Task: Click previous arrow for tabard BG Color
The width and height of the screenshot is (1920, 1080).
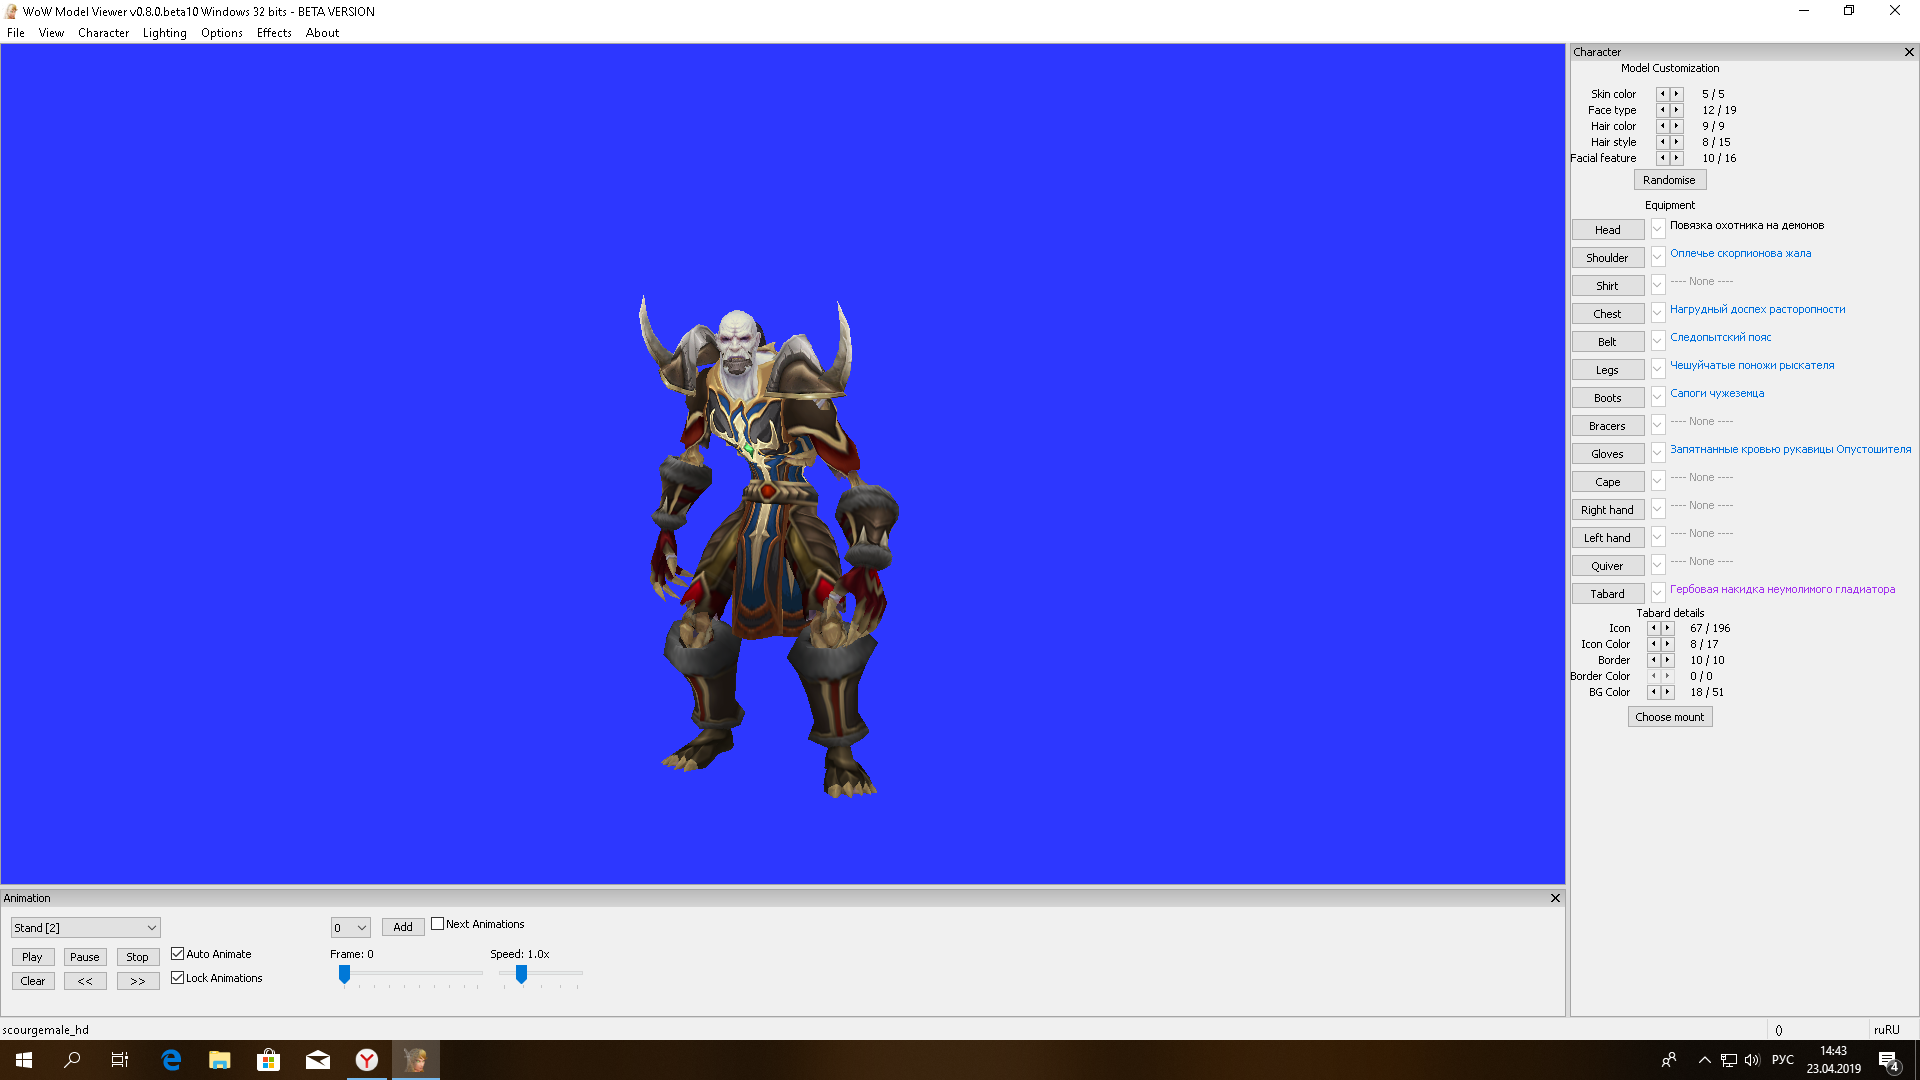Action: tap(1653, 692)
